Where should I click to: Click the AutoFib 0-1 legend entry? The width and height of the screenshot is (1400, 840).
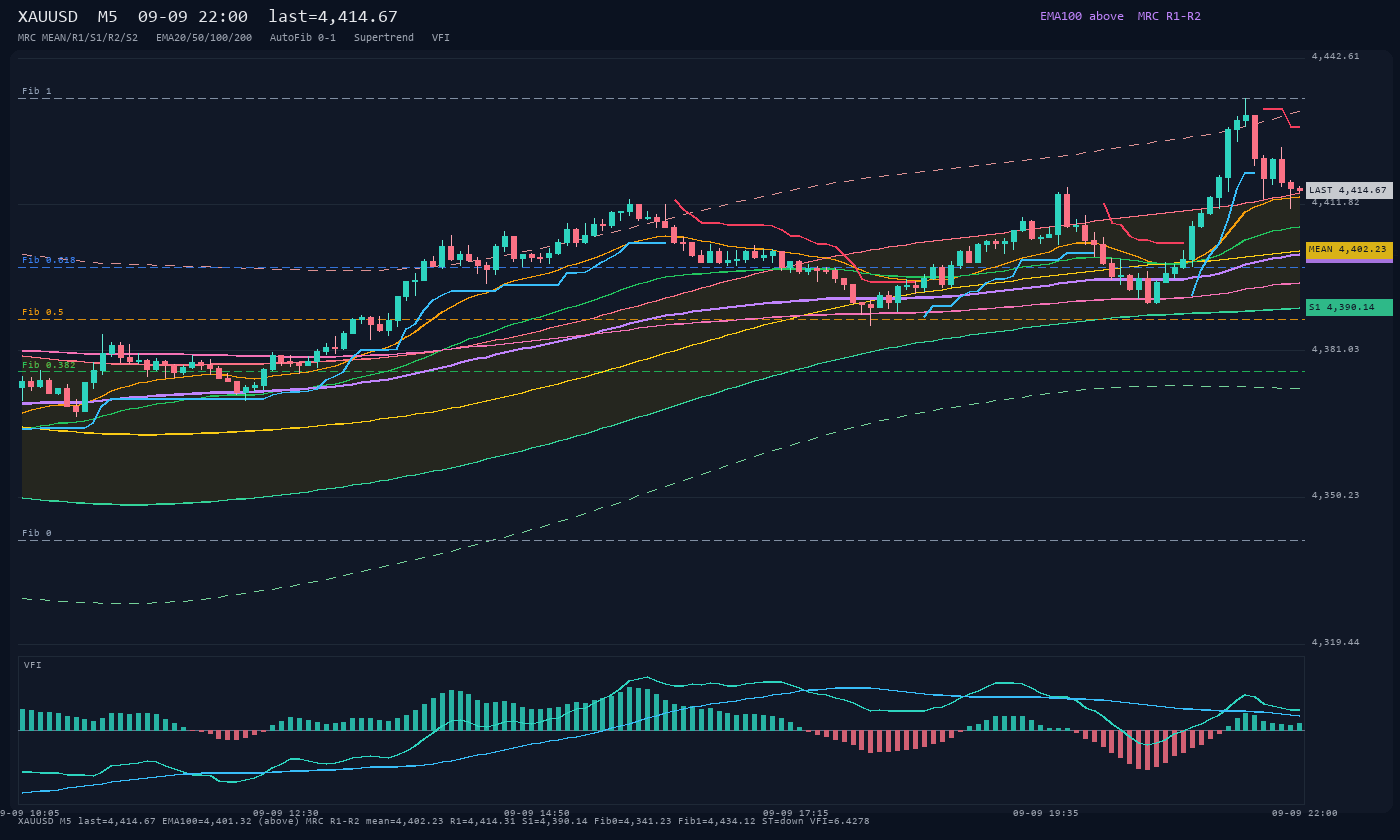click(303, 38)
